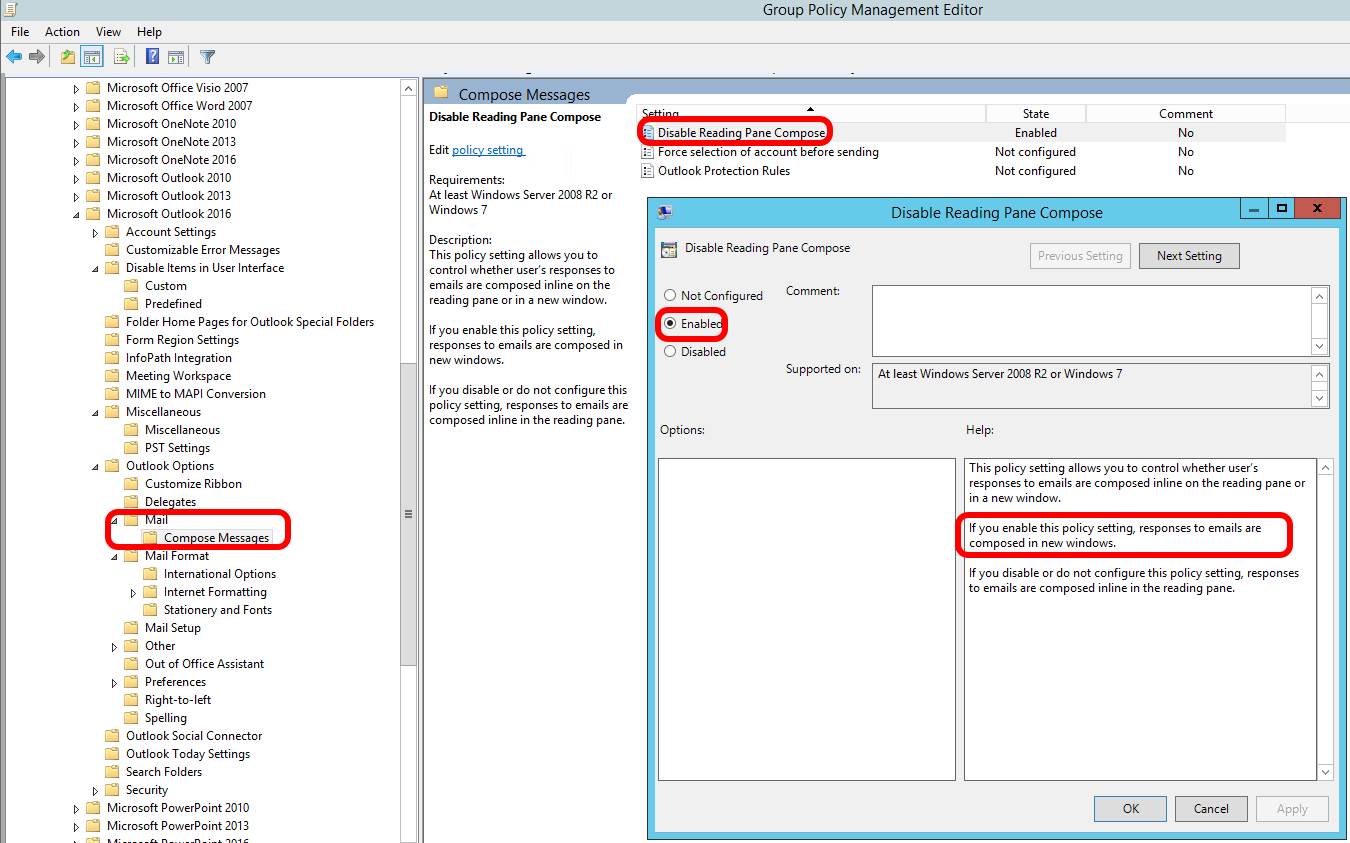The height and width of the screenshot is (843, 1350).
Task: Expand the Internet Formatting tree node
Action: point(133,593)
